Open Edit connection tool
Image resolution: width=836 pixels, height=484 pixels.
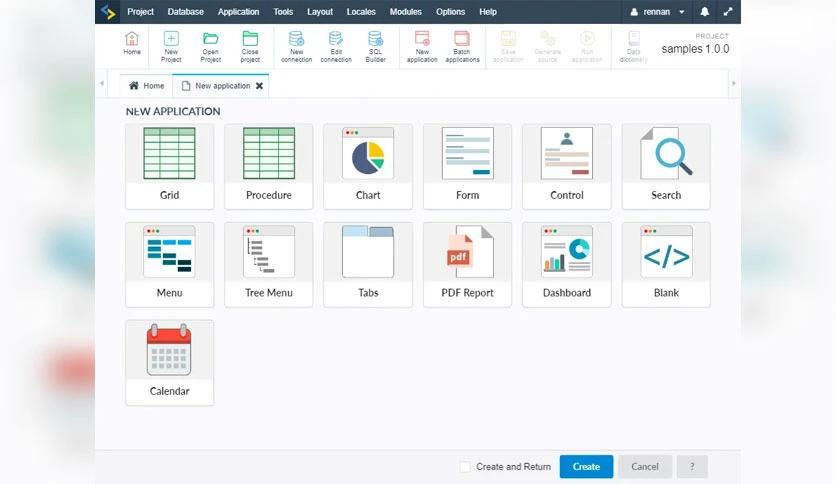(x=336, y=47)
